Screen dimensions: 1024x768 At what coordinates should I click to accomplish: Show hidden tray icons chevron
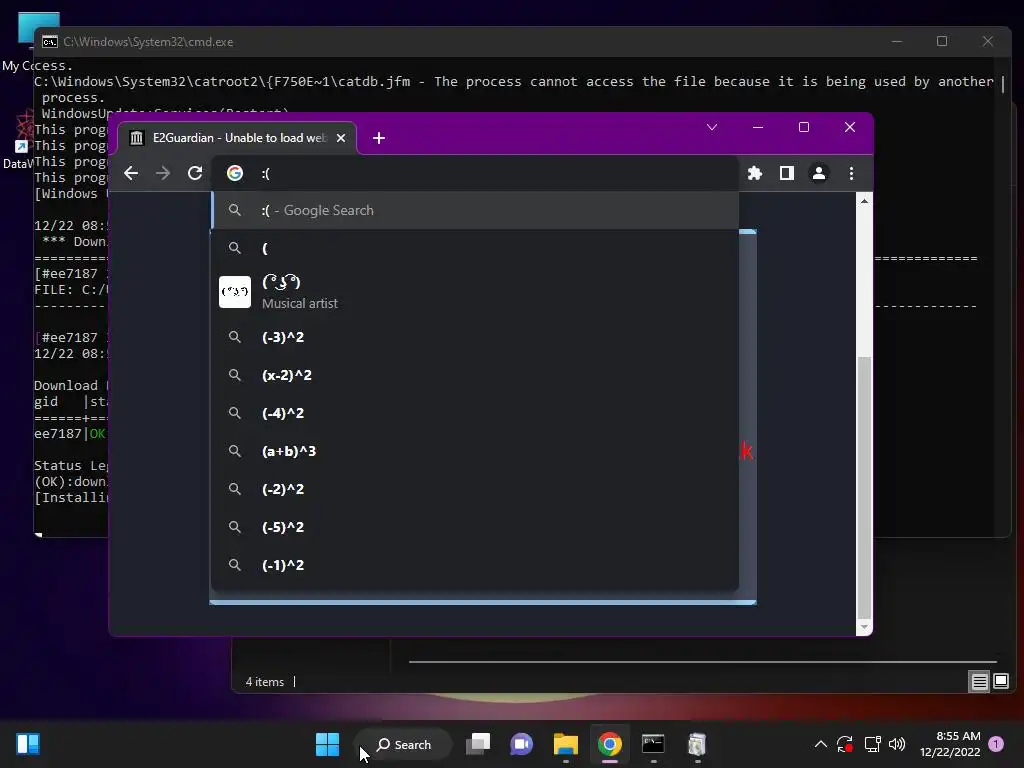point(821,744)
